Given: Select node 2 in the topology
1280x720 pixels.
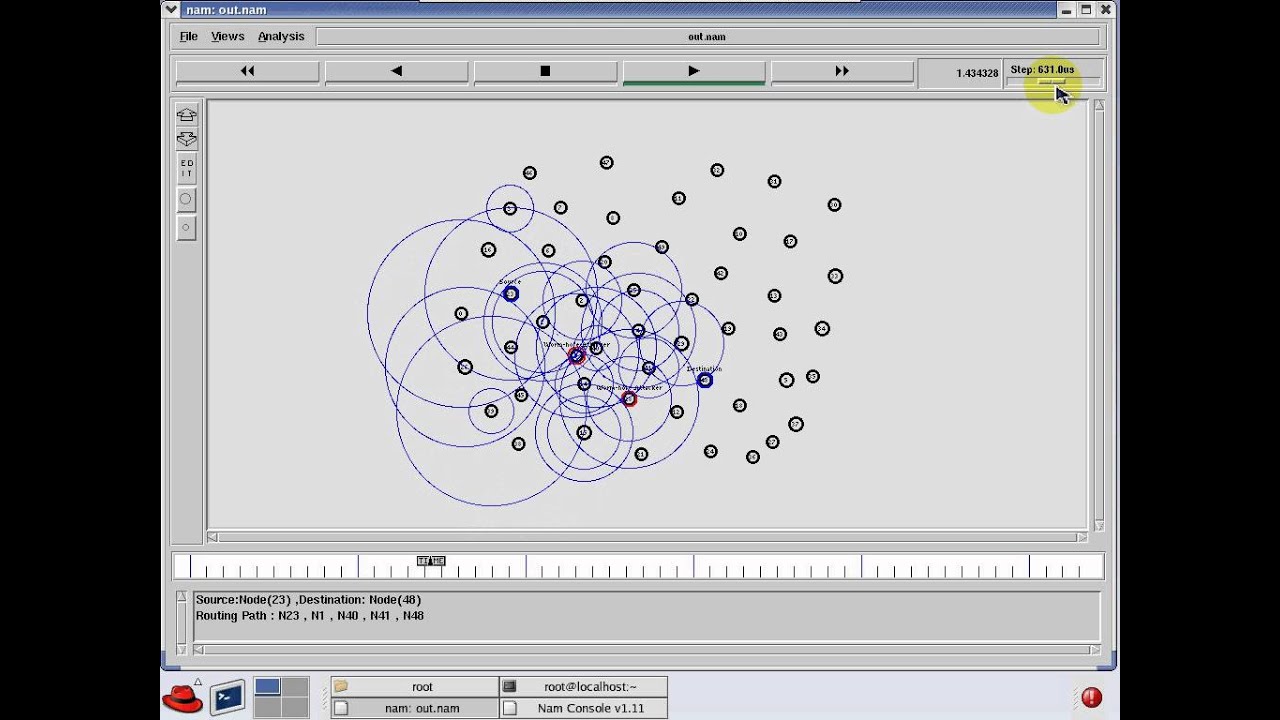Looking at the screenshot, I should point(582,300).
